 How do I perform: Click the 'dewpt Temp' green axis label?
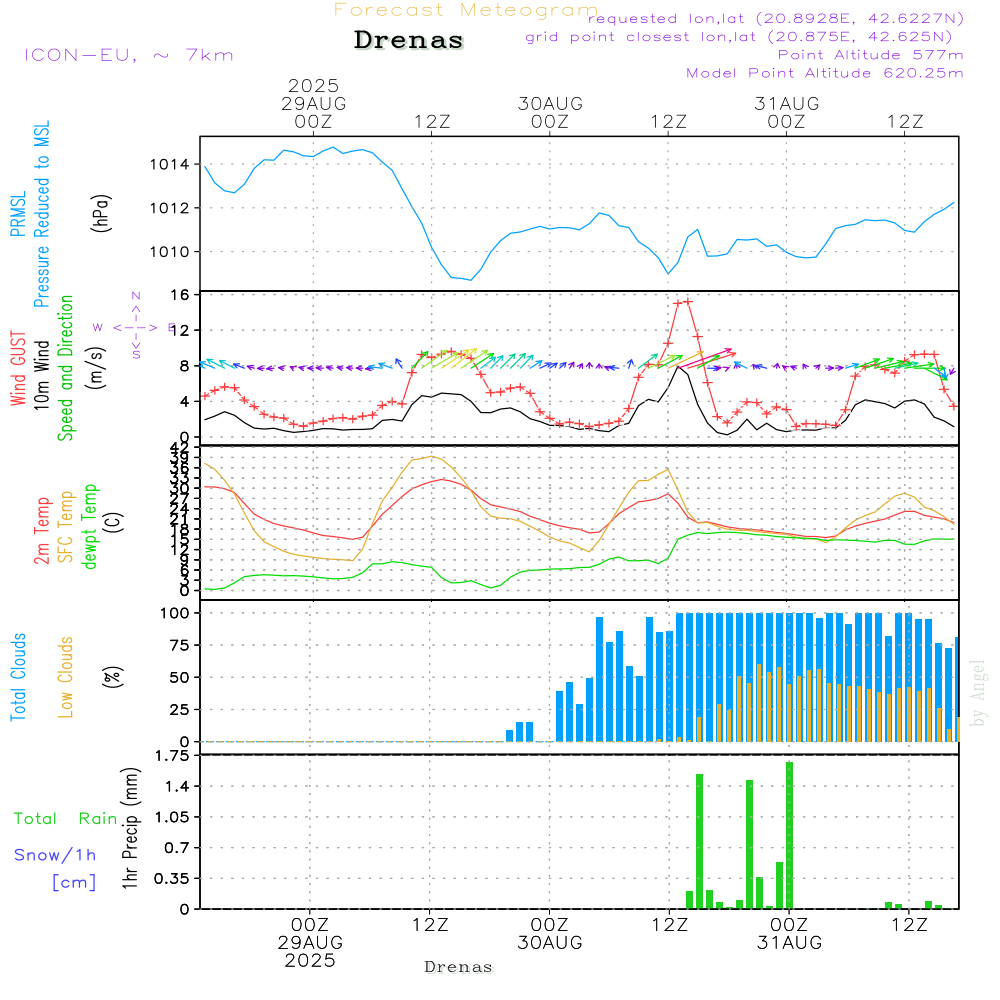(x=89, y=526)
